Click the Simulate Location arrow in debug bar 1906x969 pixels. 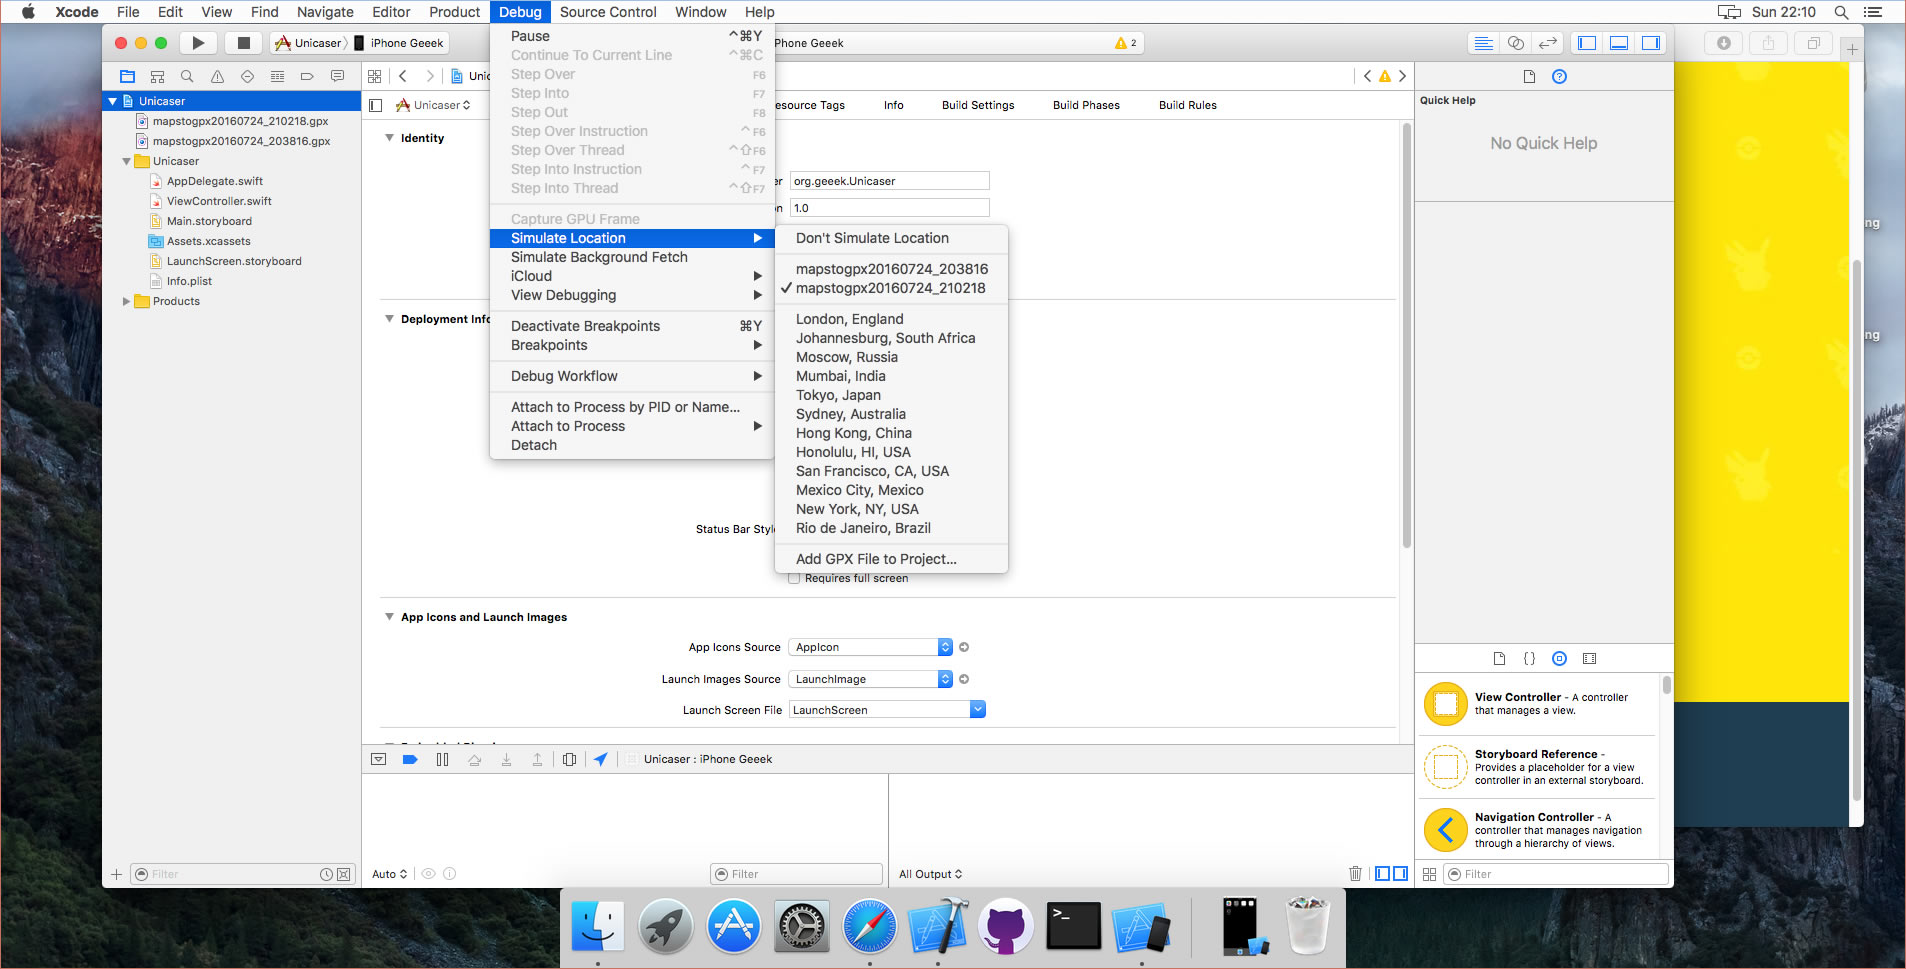click(x=600, y=759)
